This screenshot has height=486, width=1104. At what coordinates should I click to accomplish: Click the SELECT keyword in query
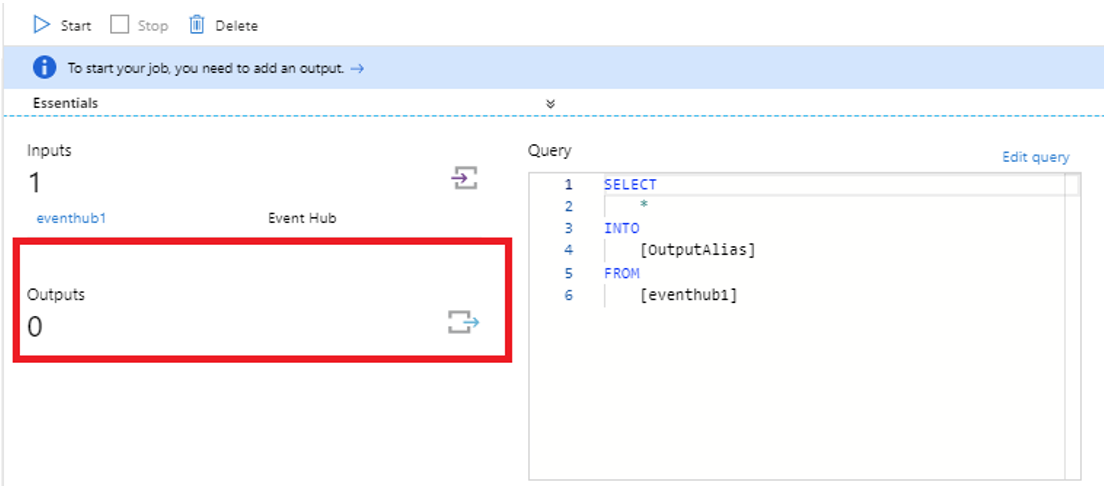(630, 185)
